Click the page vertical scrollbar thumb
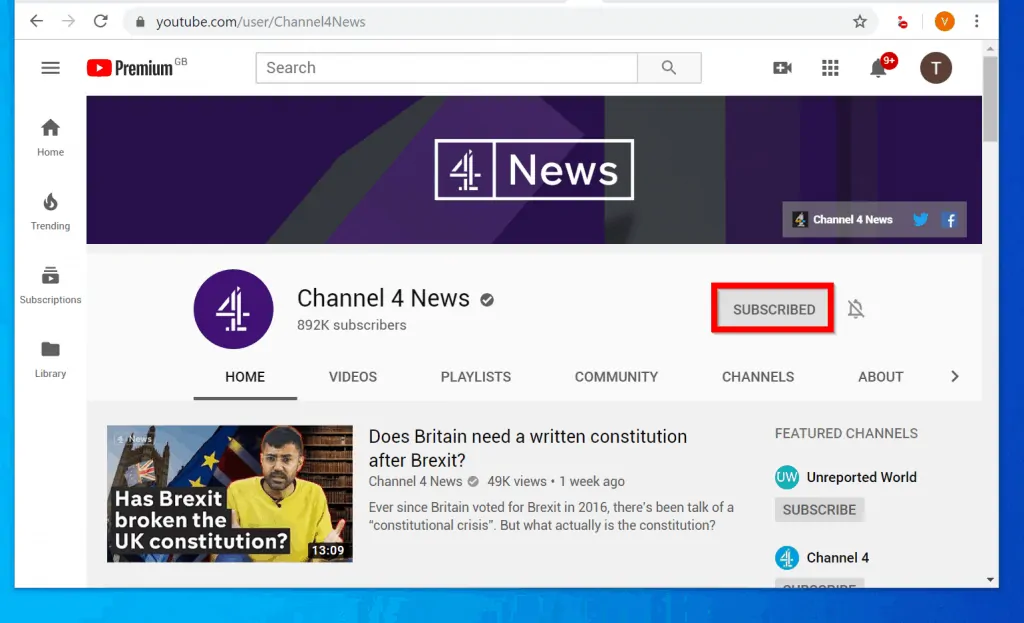The width and height of the screenshot is (1024, 623). coord(990,99)
